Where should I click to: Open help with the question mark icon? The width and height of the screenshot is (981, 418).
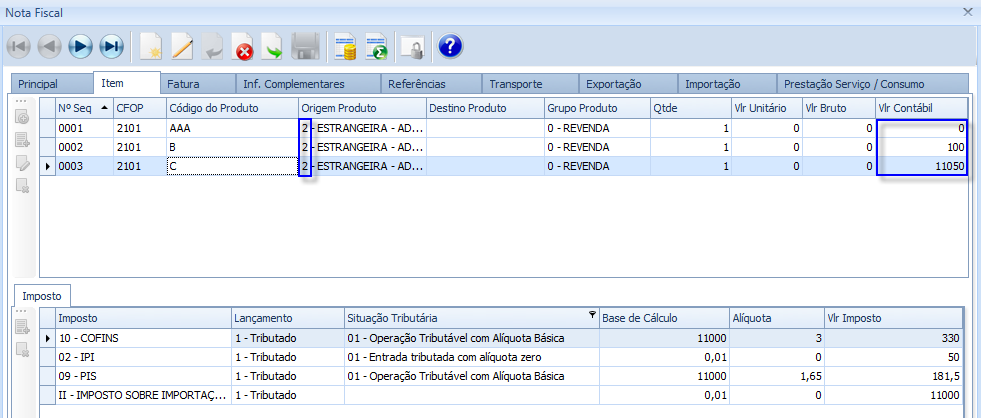(450, 46)
